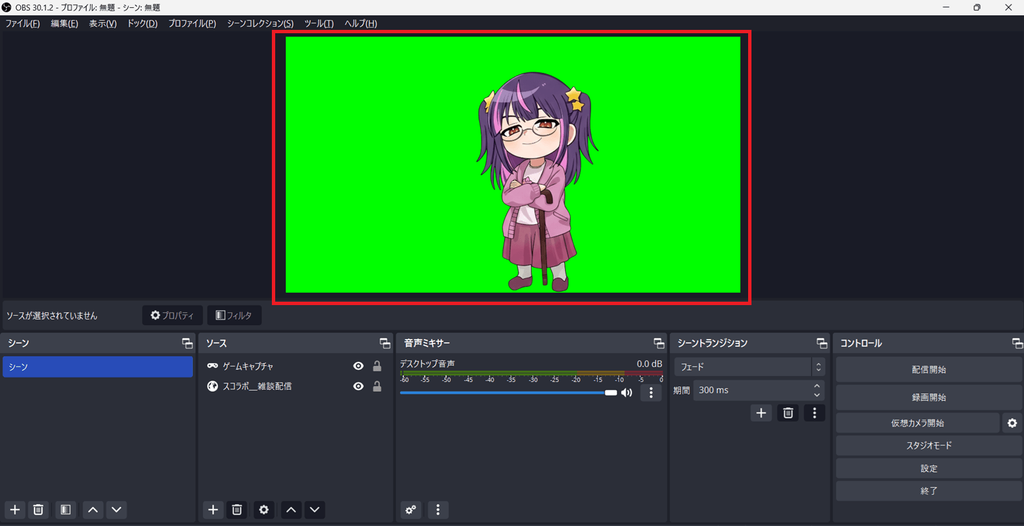
Task: Move source down in Sources panel
Action: 315,510
